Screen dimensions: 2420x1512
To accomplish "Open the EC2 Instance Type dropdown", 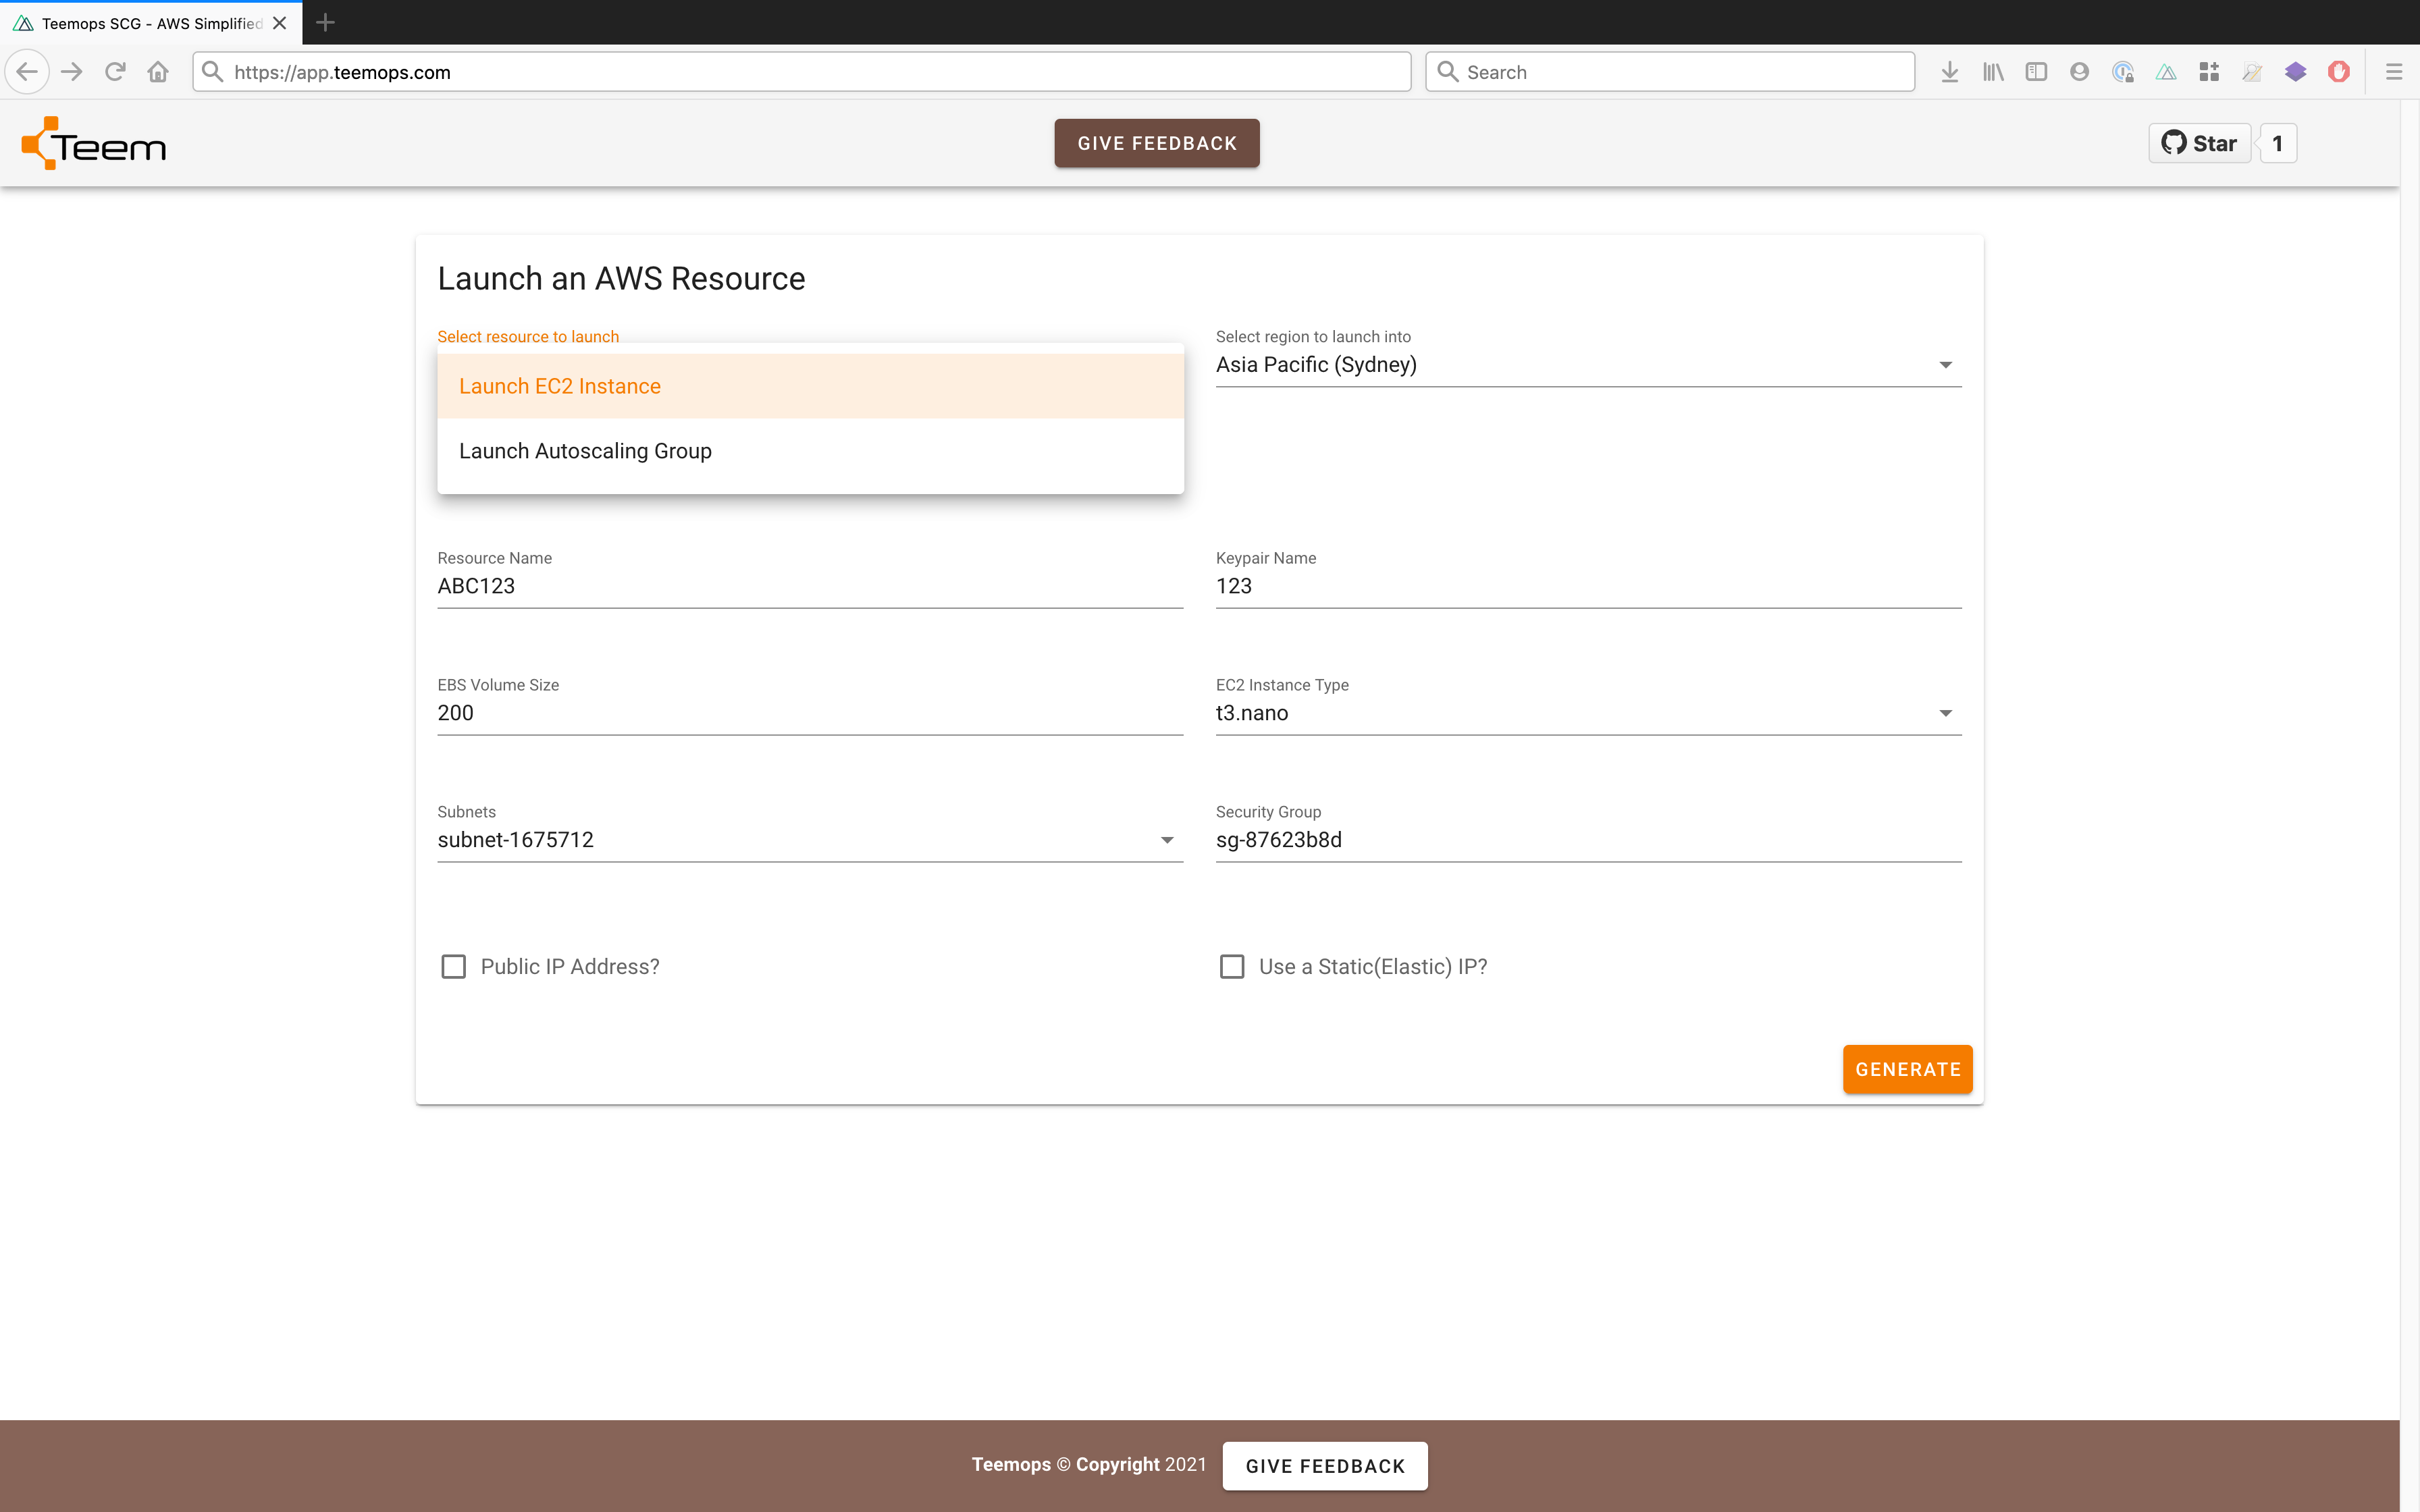I will (1588, 713).
